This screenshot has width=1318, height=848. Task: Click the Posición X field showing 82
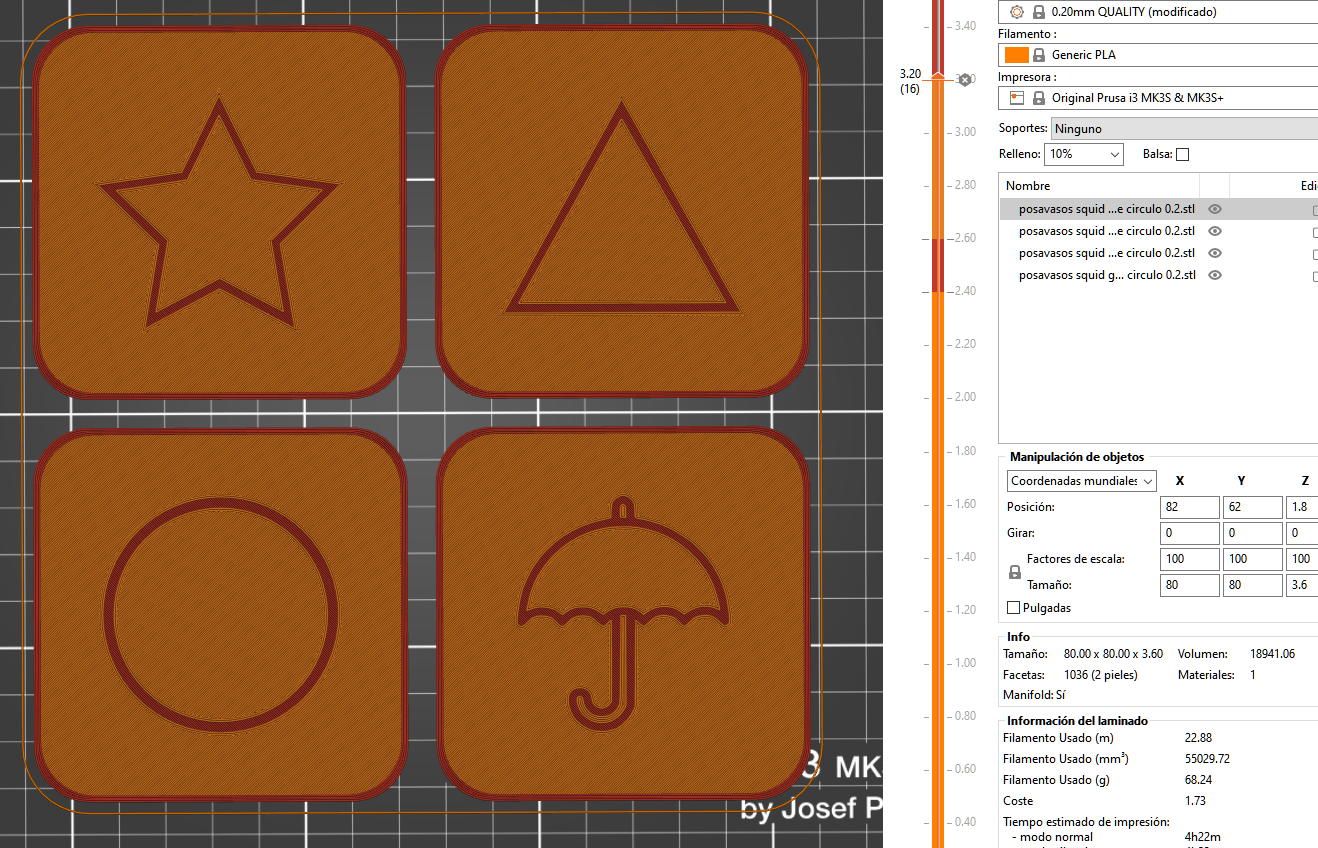pos(1189,507)
